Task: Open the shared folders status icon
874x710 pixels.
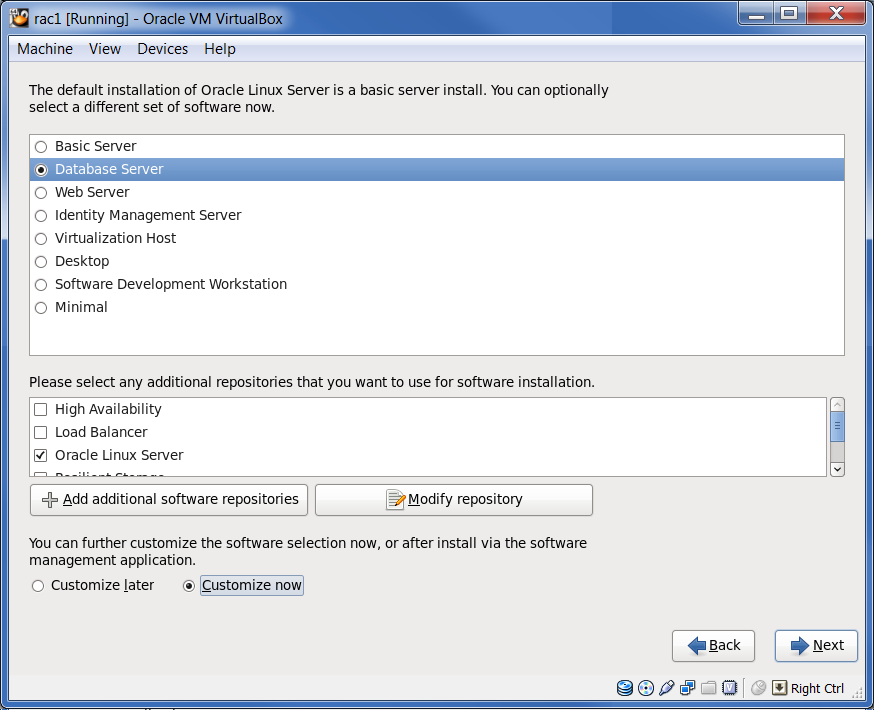Action: pos(708,688)
